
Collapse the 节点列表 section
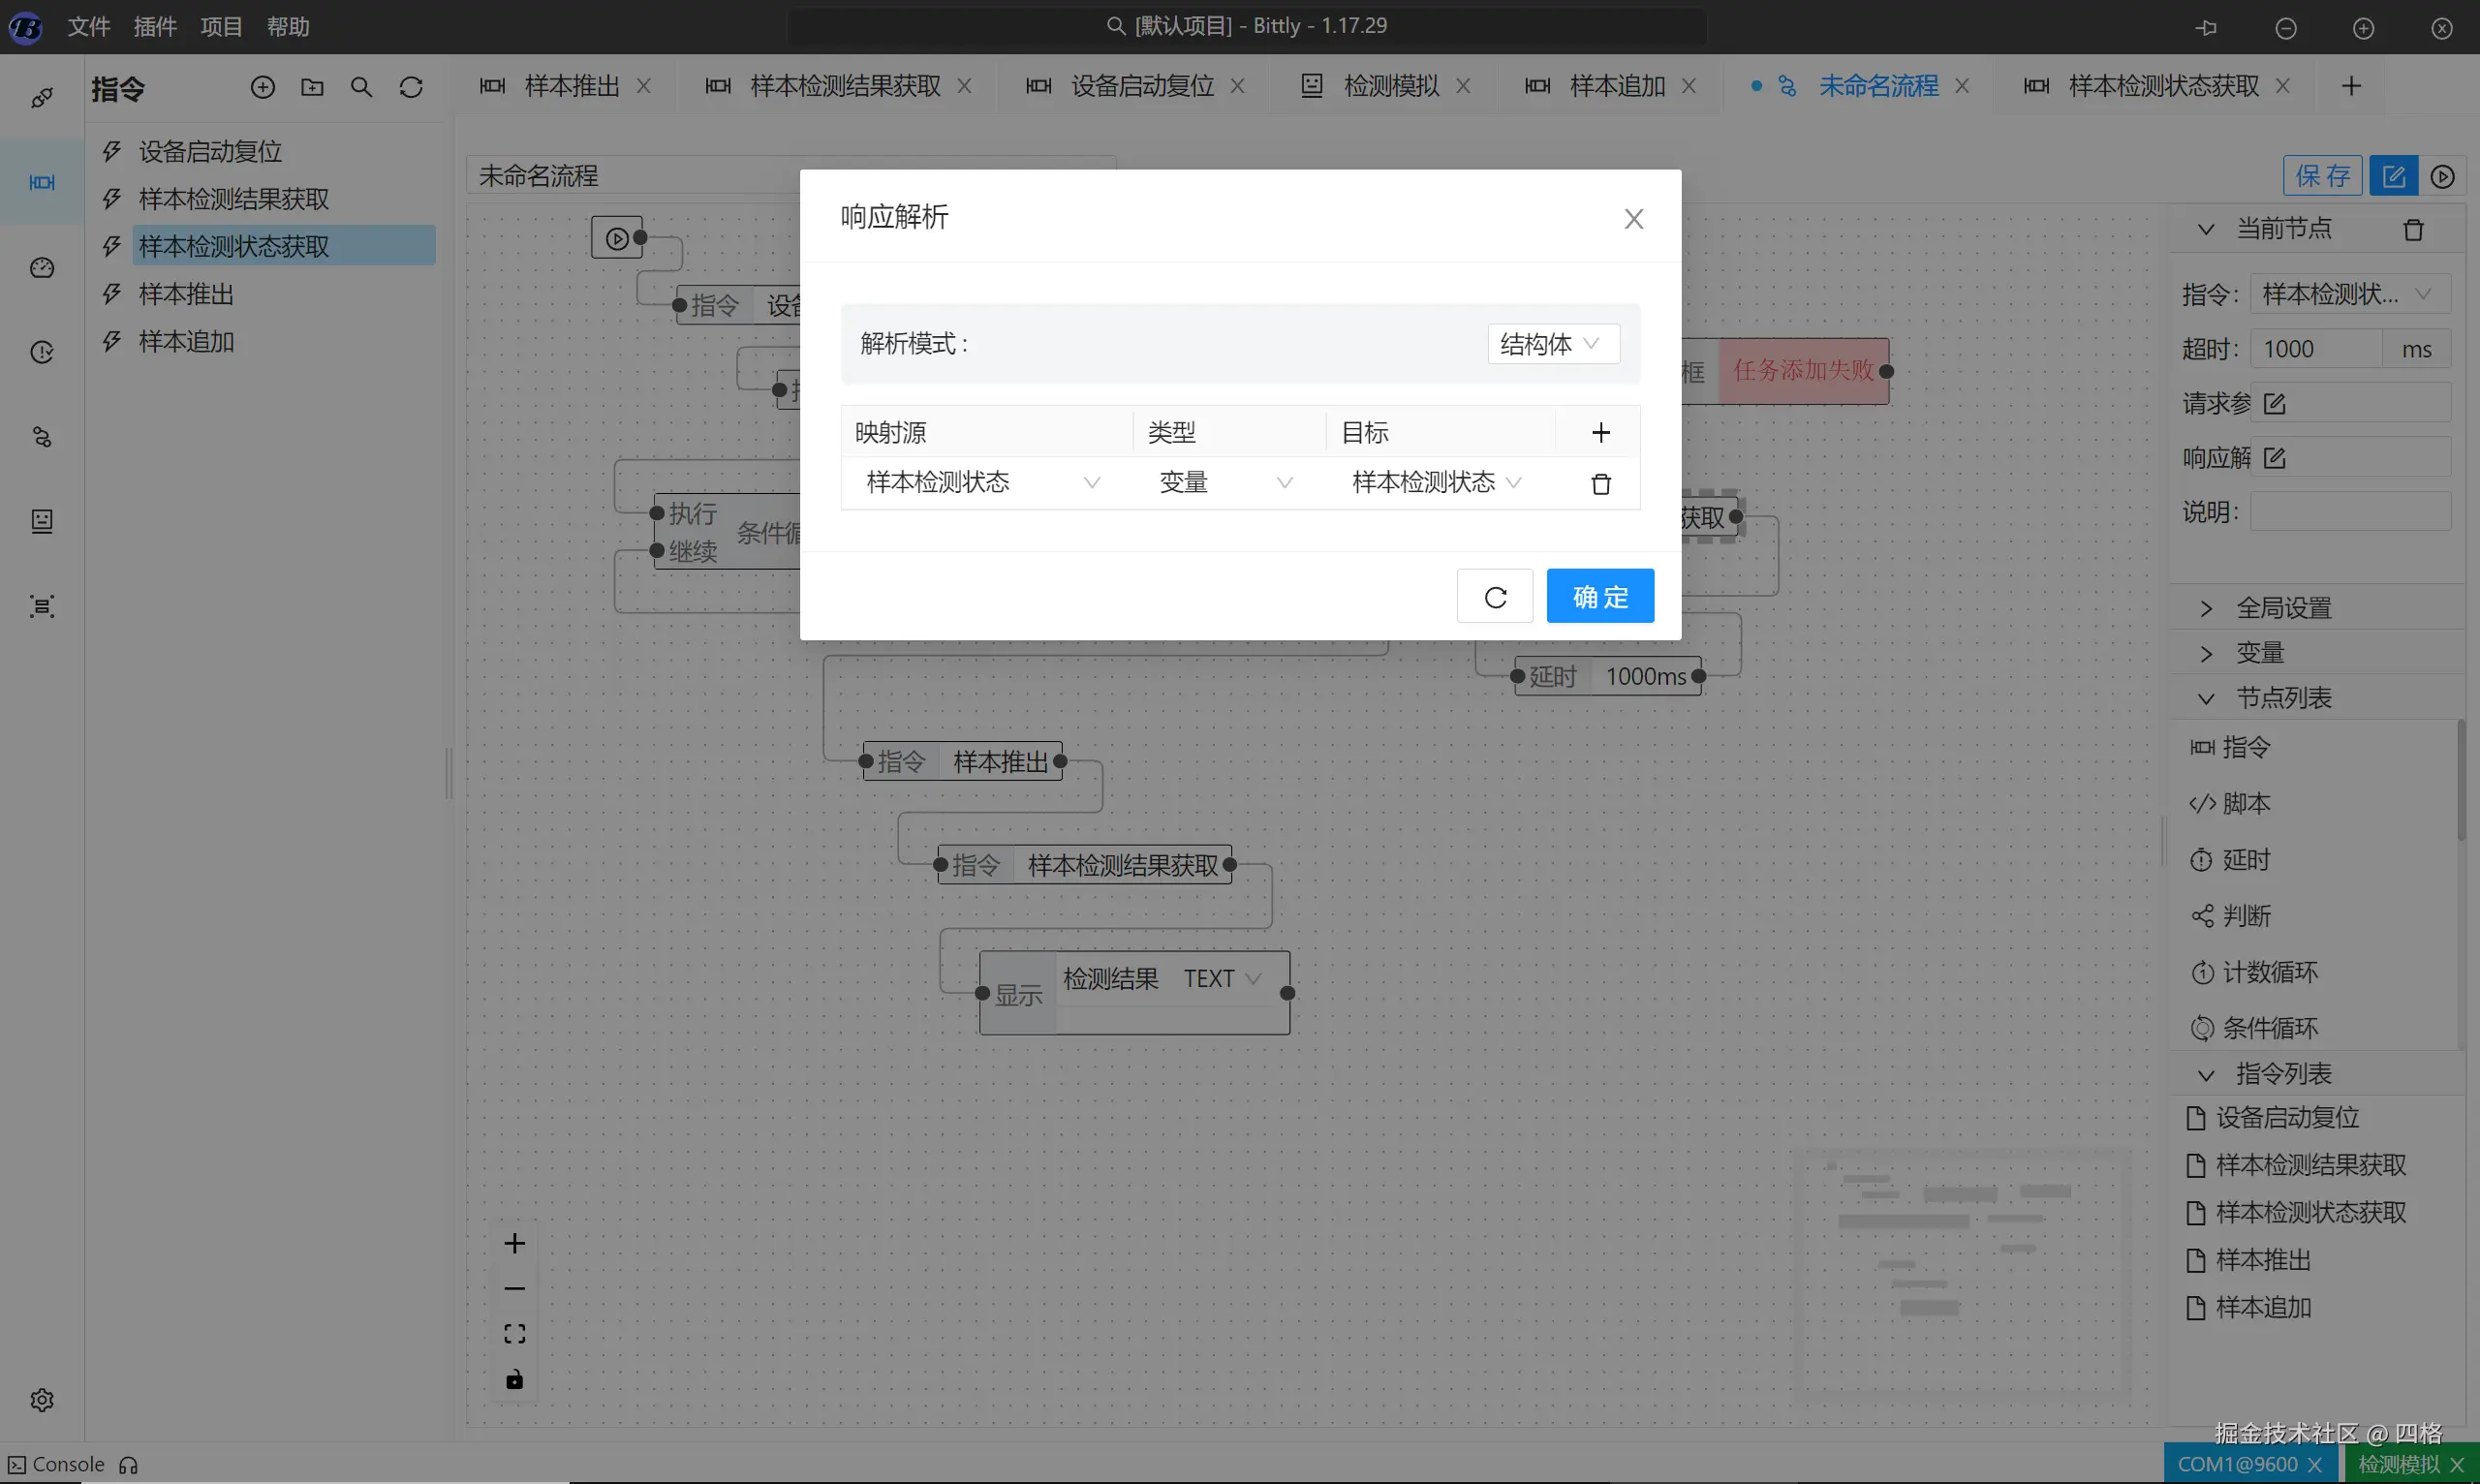click(2282, 697)
